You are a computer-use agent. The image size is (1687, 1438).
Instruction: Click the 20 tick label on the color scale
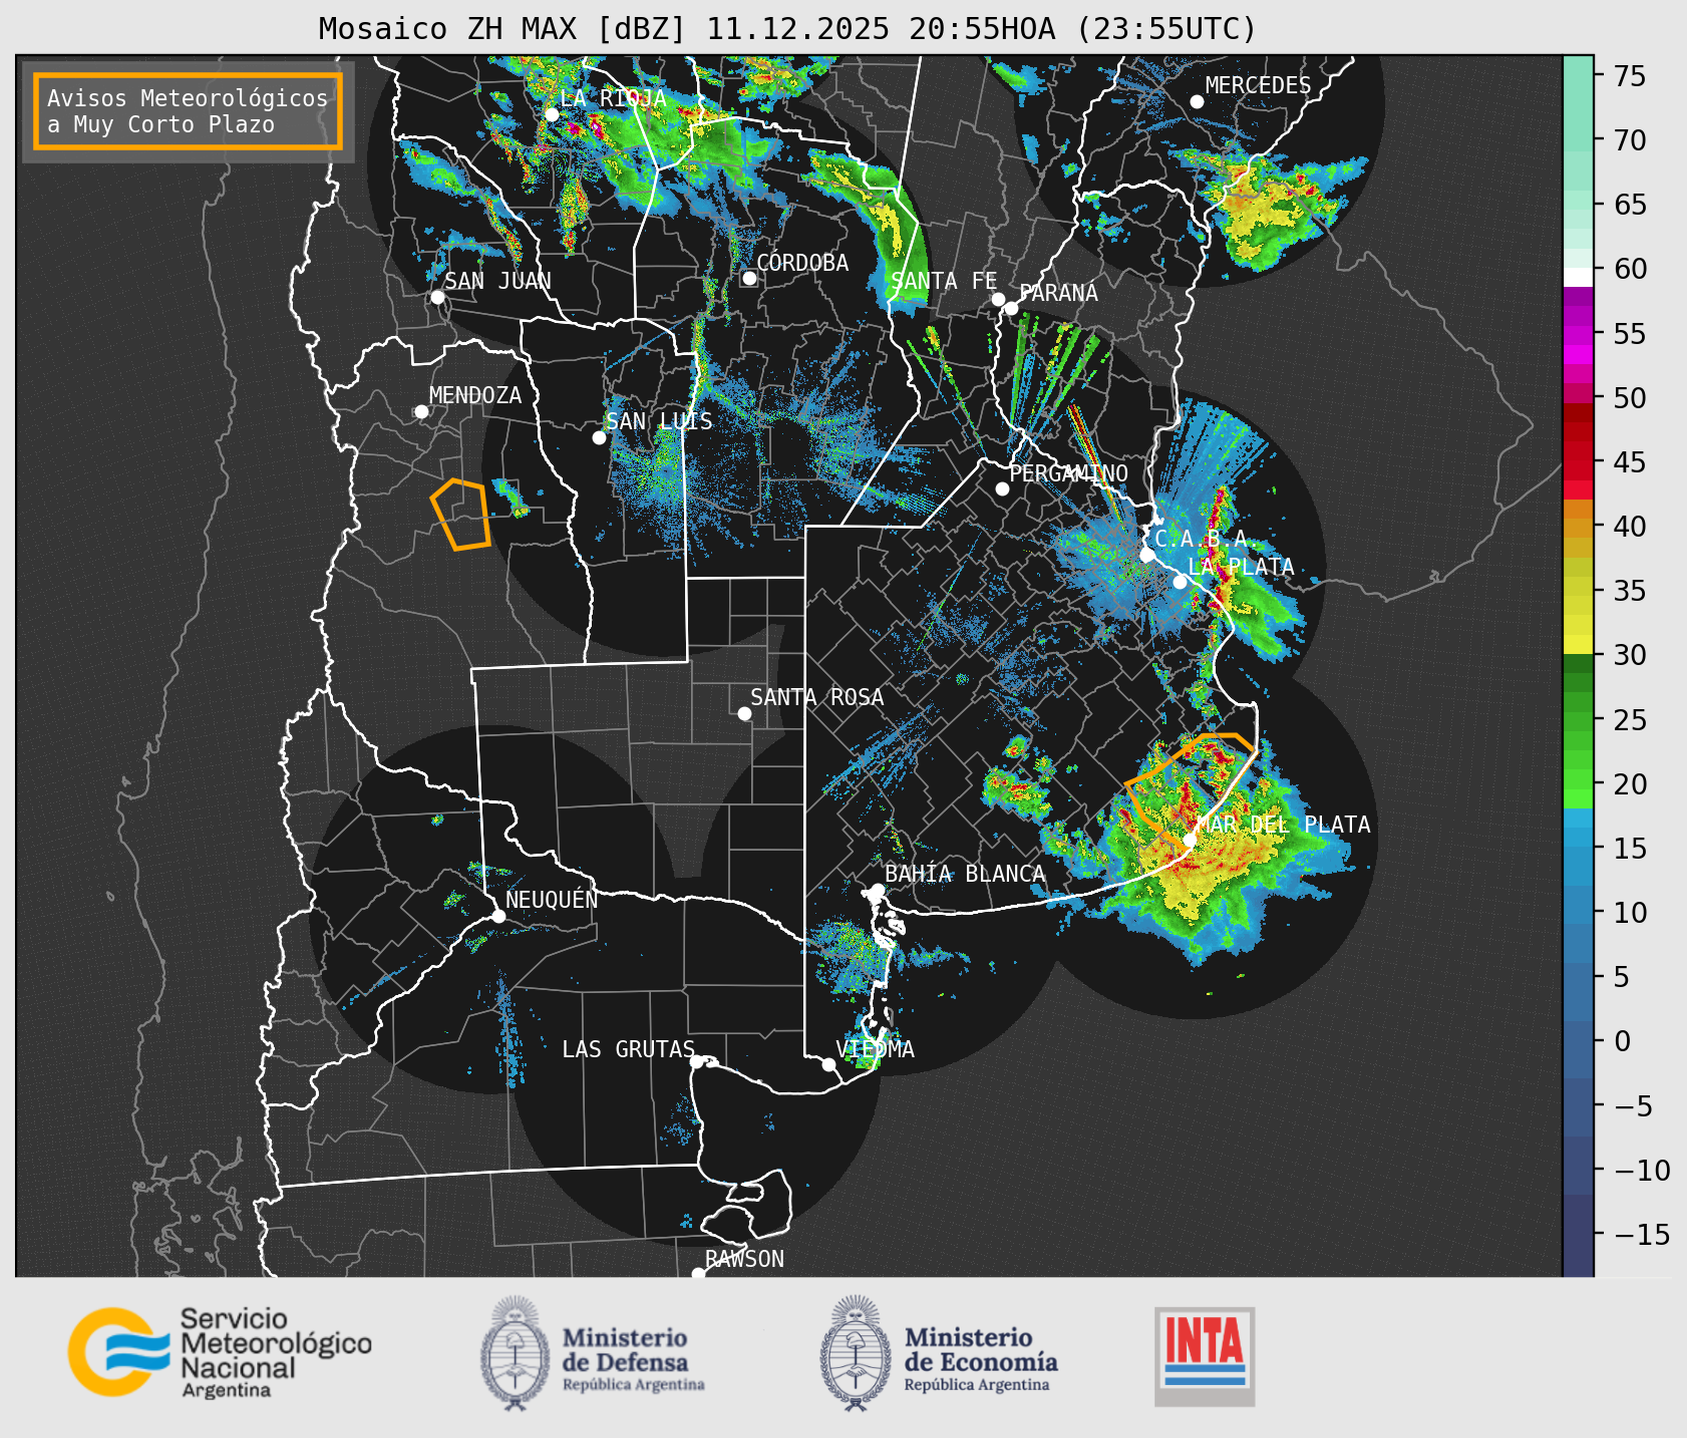(x=1630, y=784)
